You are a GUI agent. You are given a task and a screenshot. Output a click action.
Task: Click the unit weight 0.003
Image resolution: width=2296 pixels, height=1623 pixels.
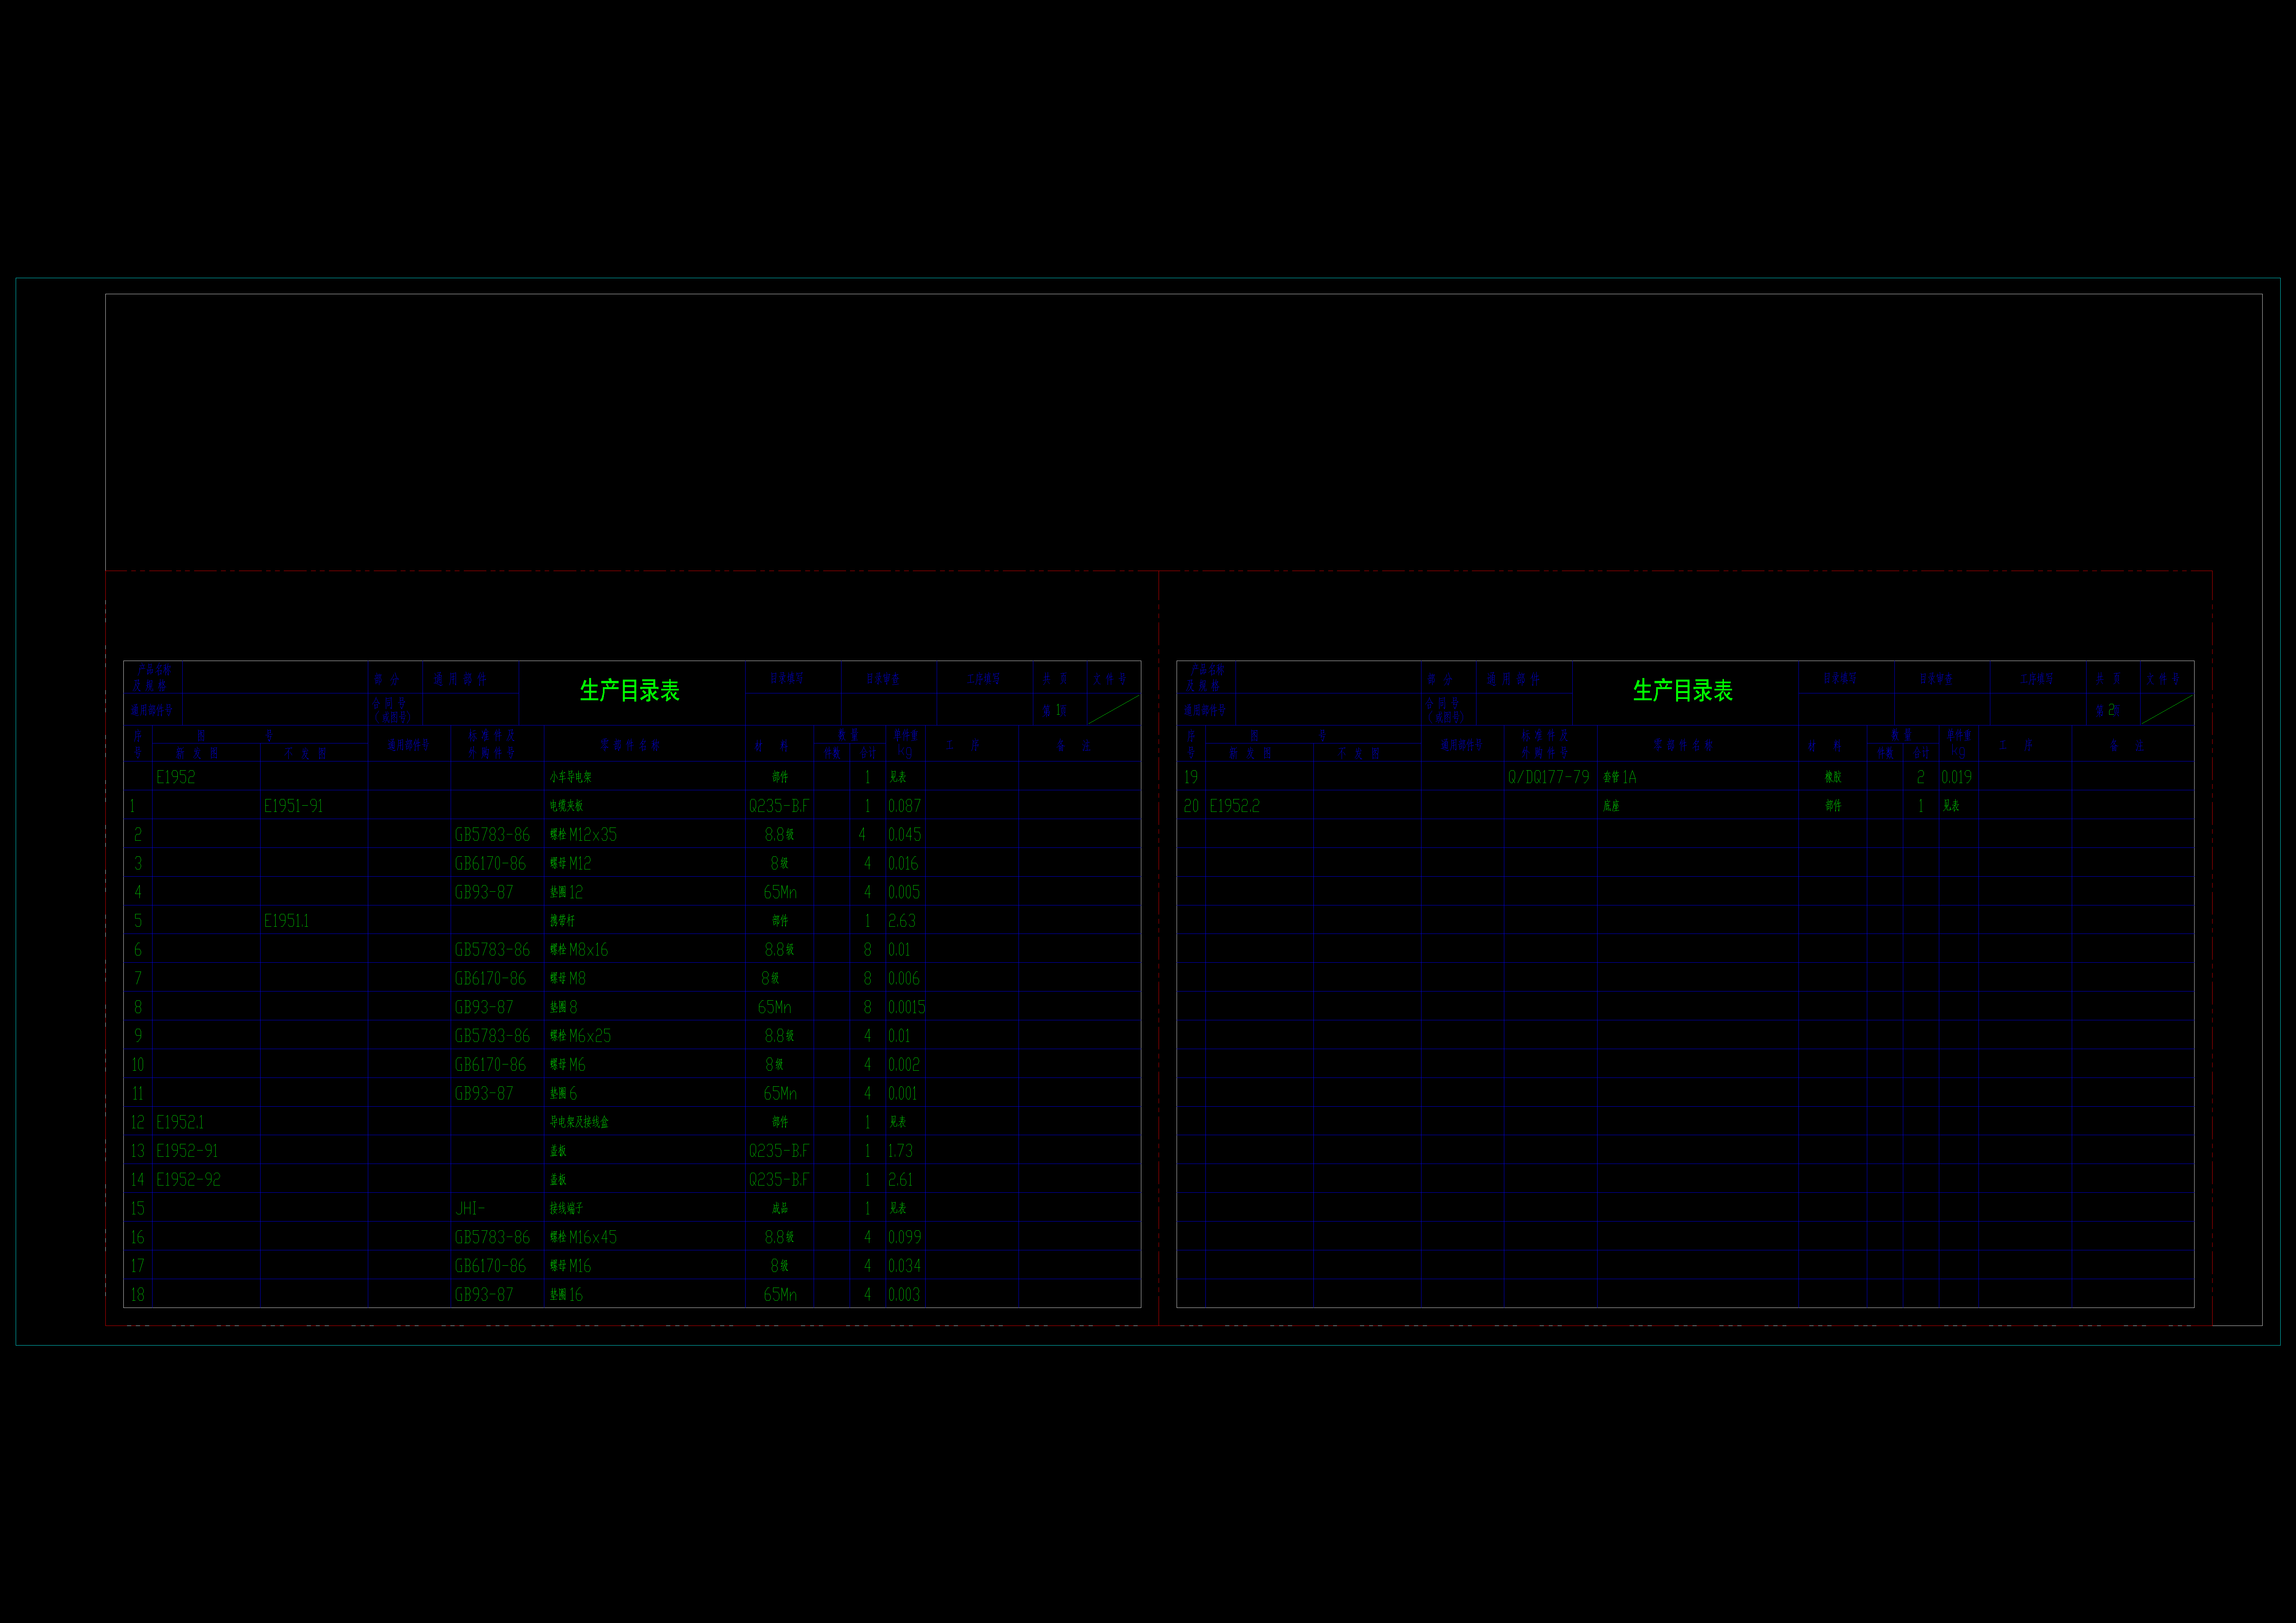904,1295
